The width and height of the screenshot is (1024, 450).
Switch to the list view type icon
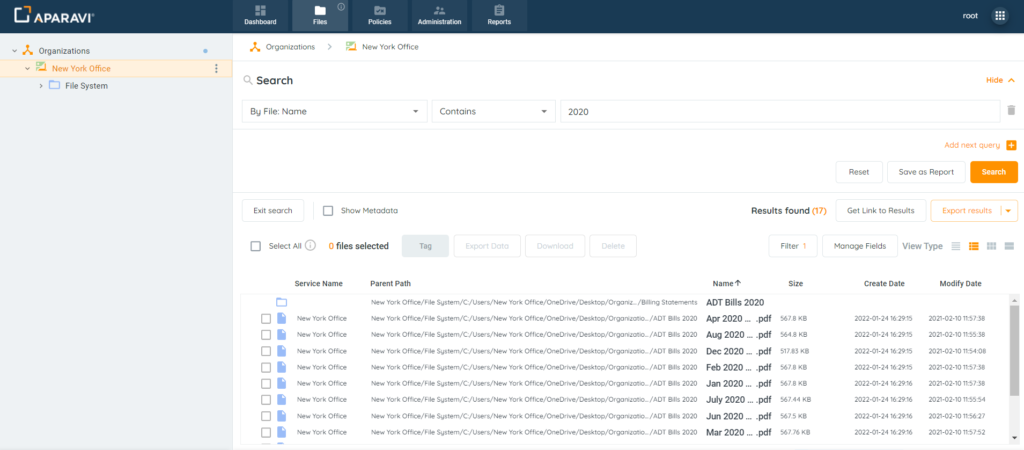[x=956, y=246]
